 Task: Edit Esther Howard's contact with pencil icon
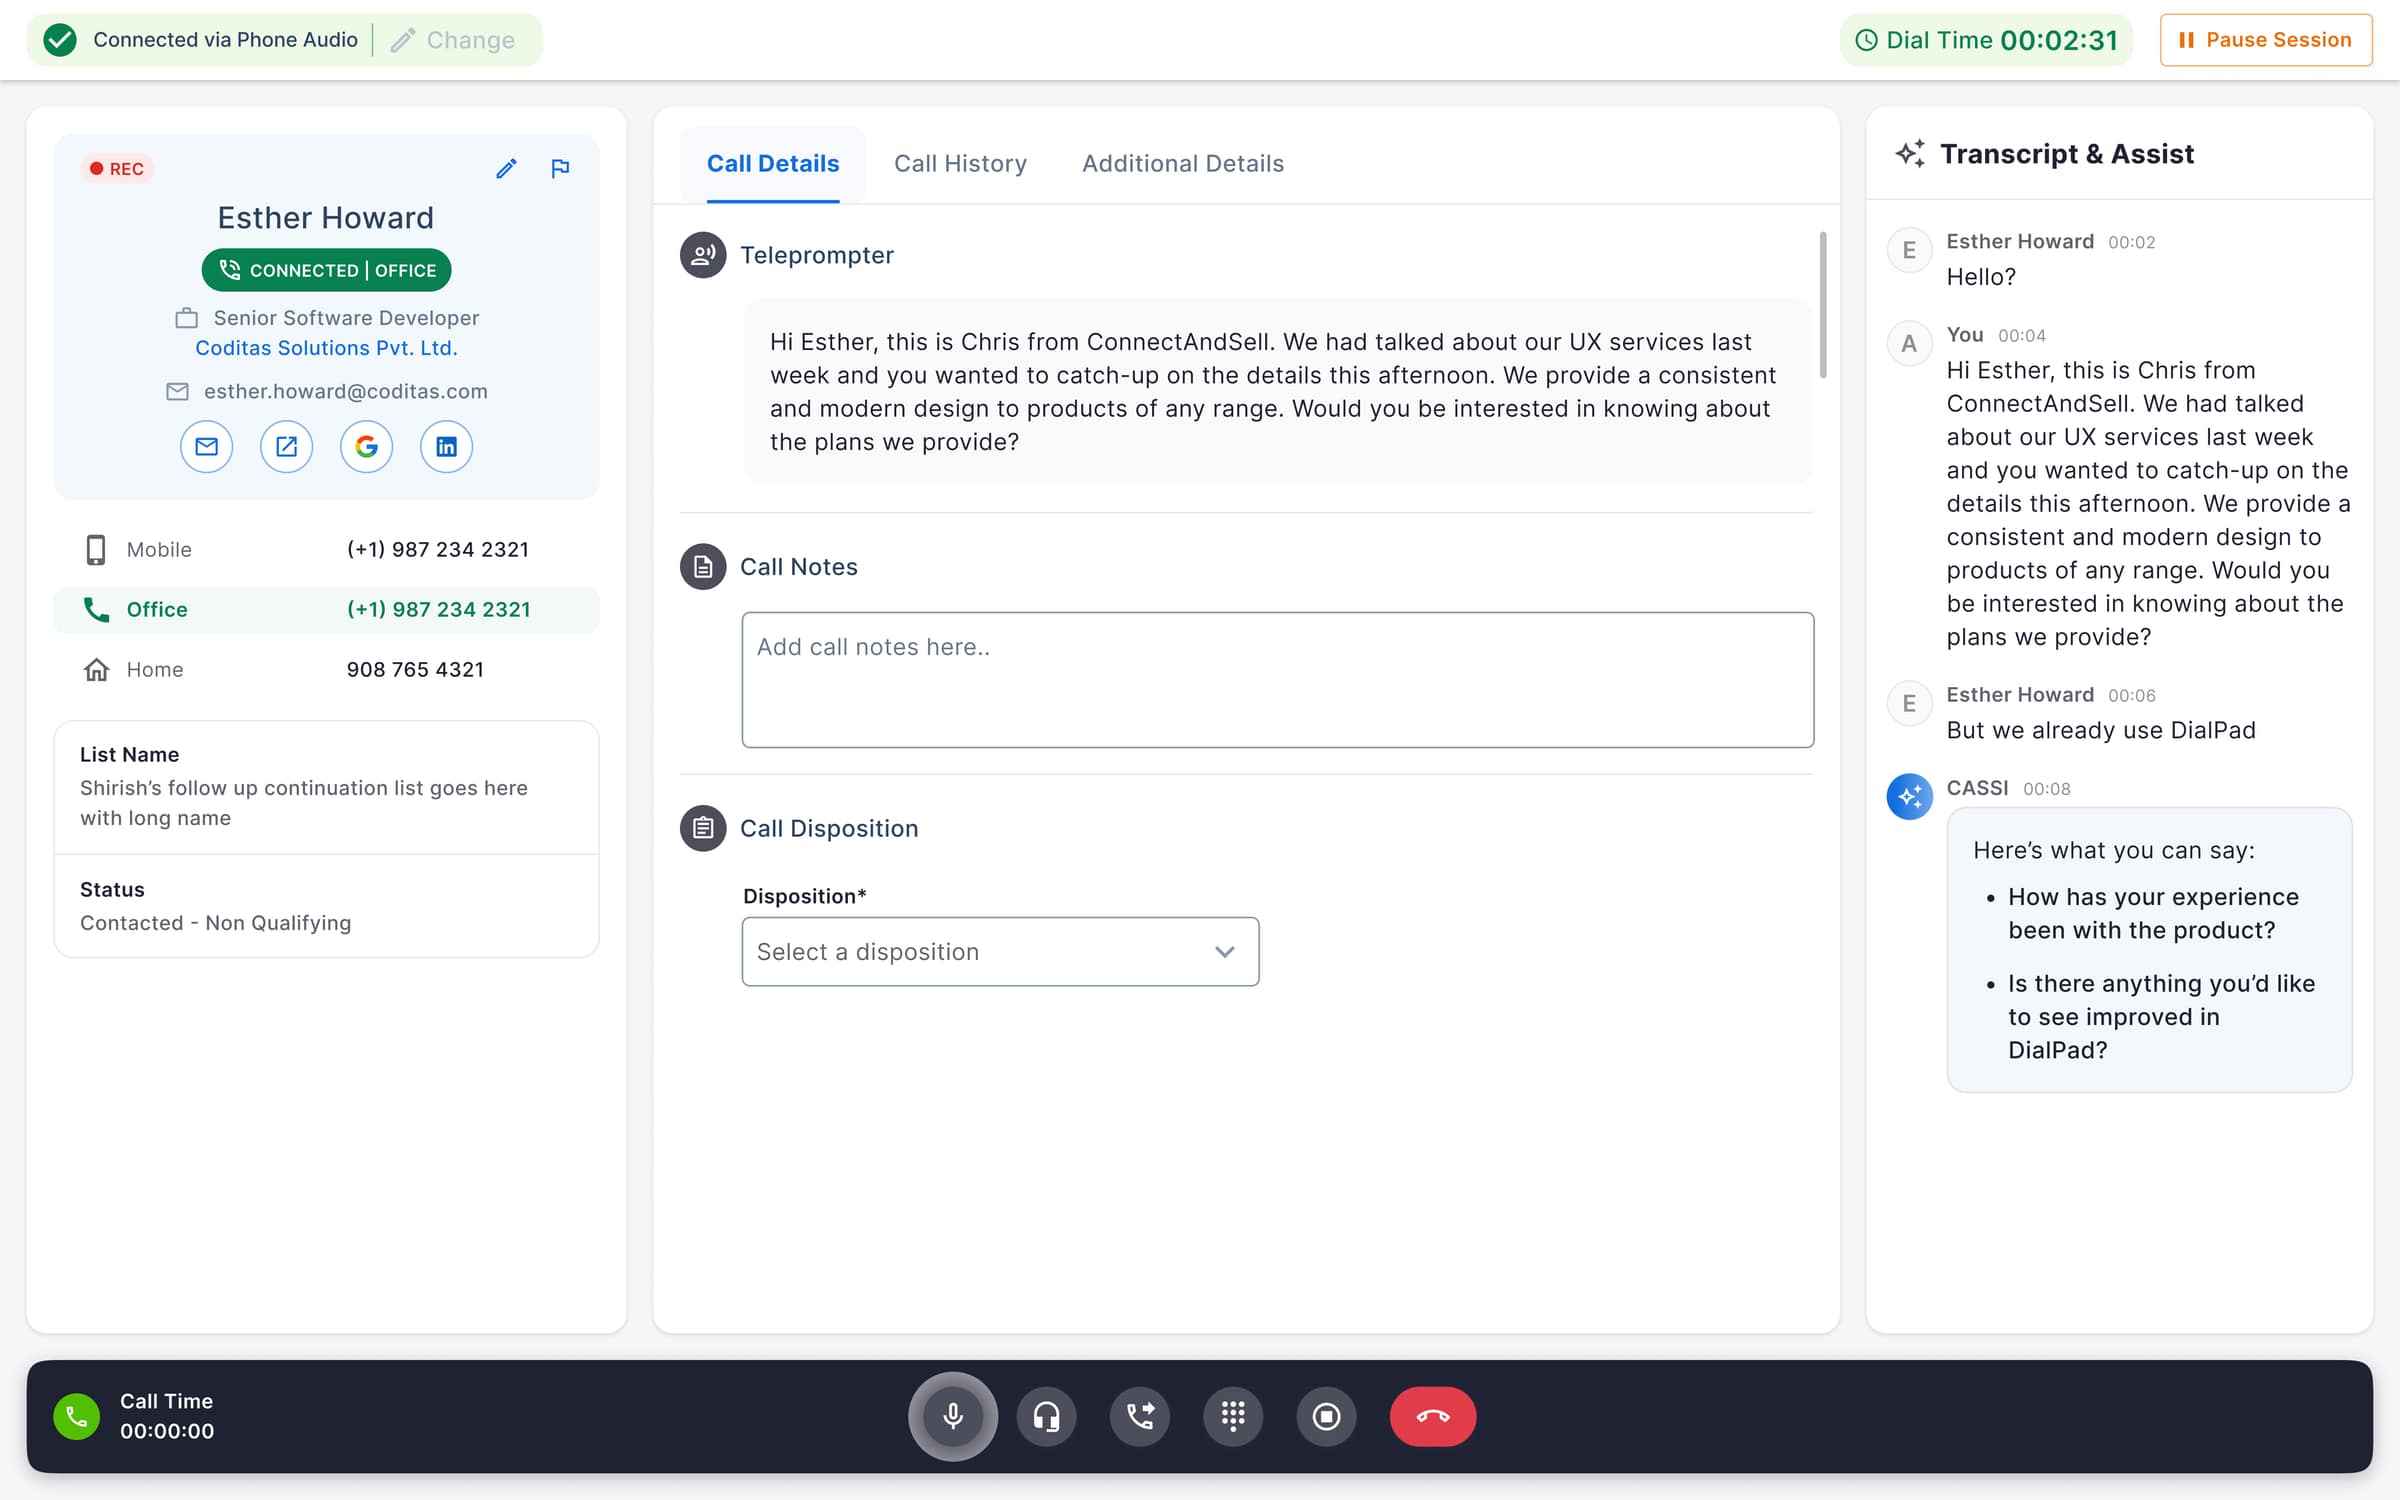click(506, 168)
